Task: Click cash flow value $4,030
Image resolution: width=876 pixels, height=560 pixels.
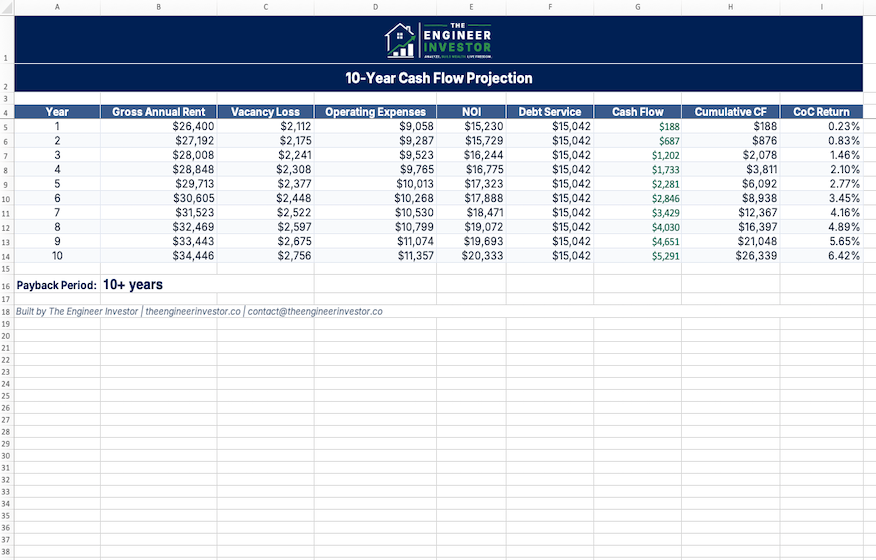Action: point(665,227)
